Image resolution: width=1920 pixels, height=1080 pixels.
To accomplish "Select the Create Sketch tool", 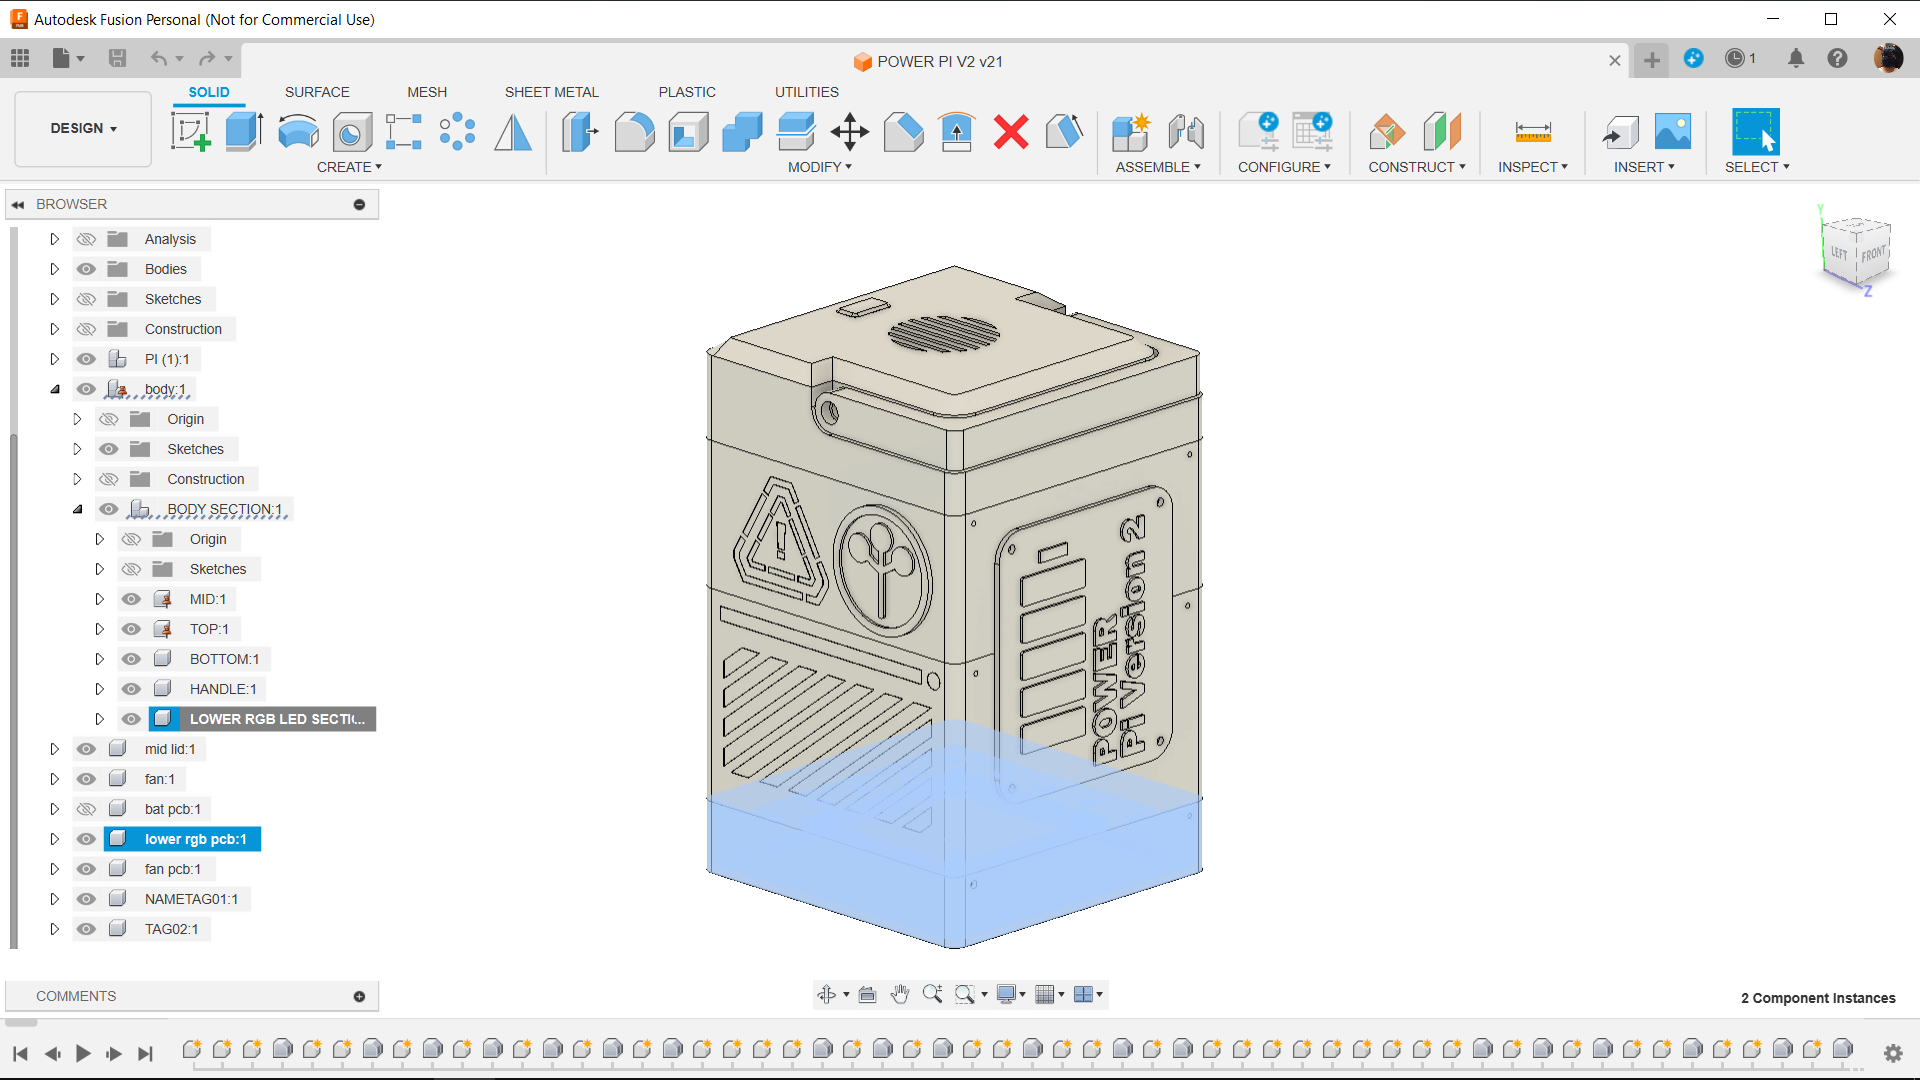I will 190,131.
